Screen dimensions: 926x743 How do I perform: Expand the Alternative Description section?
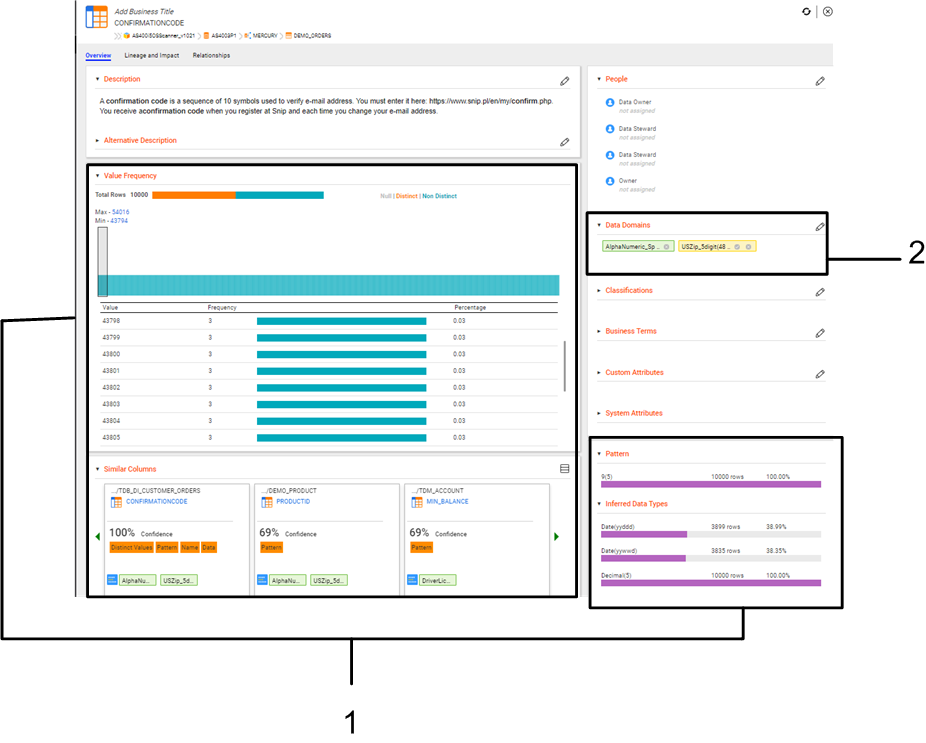pos(97,141)
